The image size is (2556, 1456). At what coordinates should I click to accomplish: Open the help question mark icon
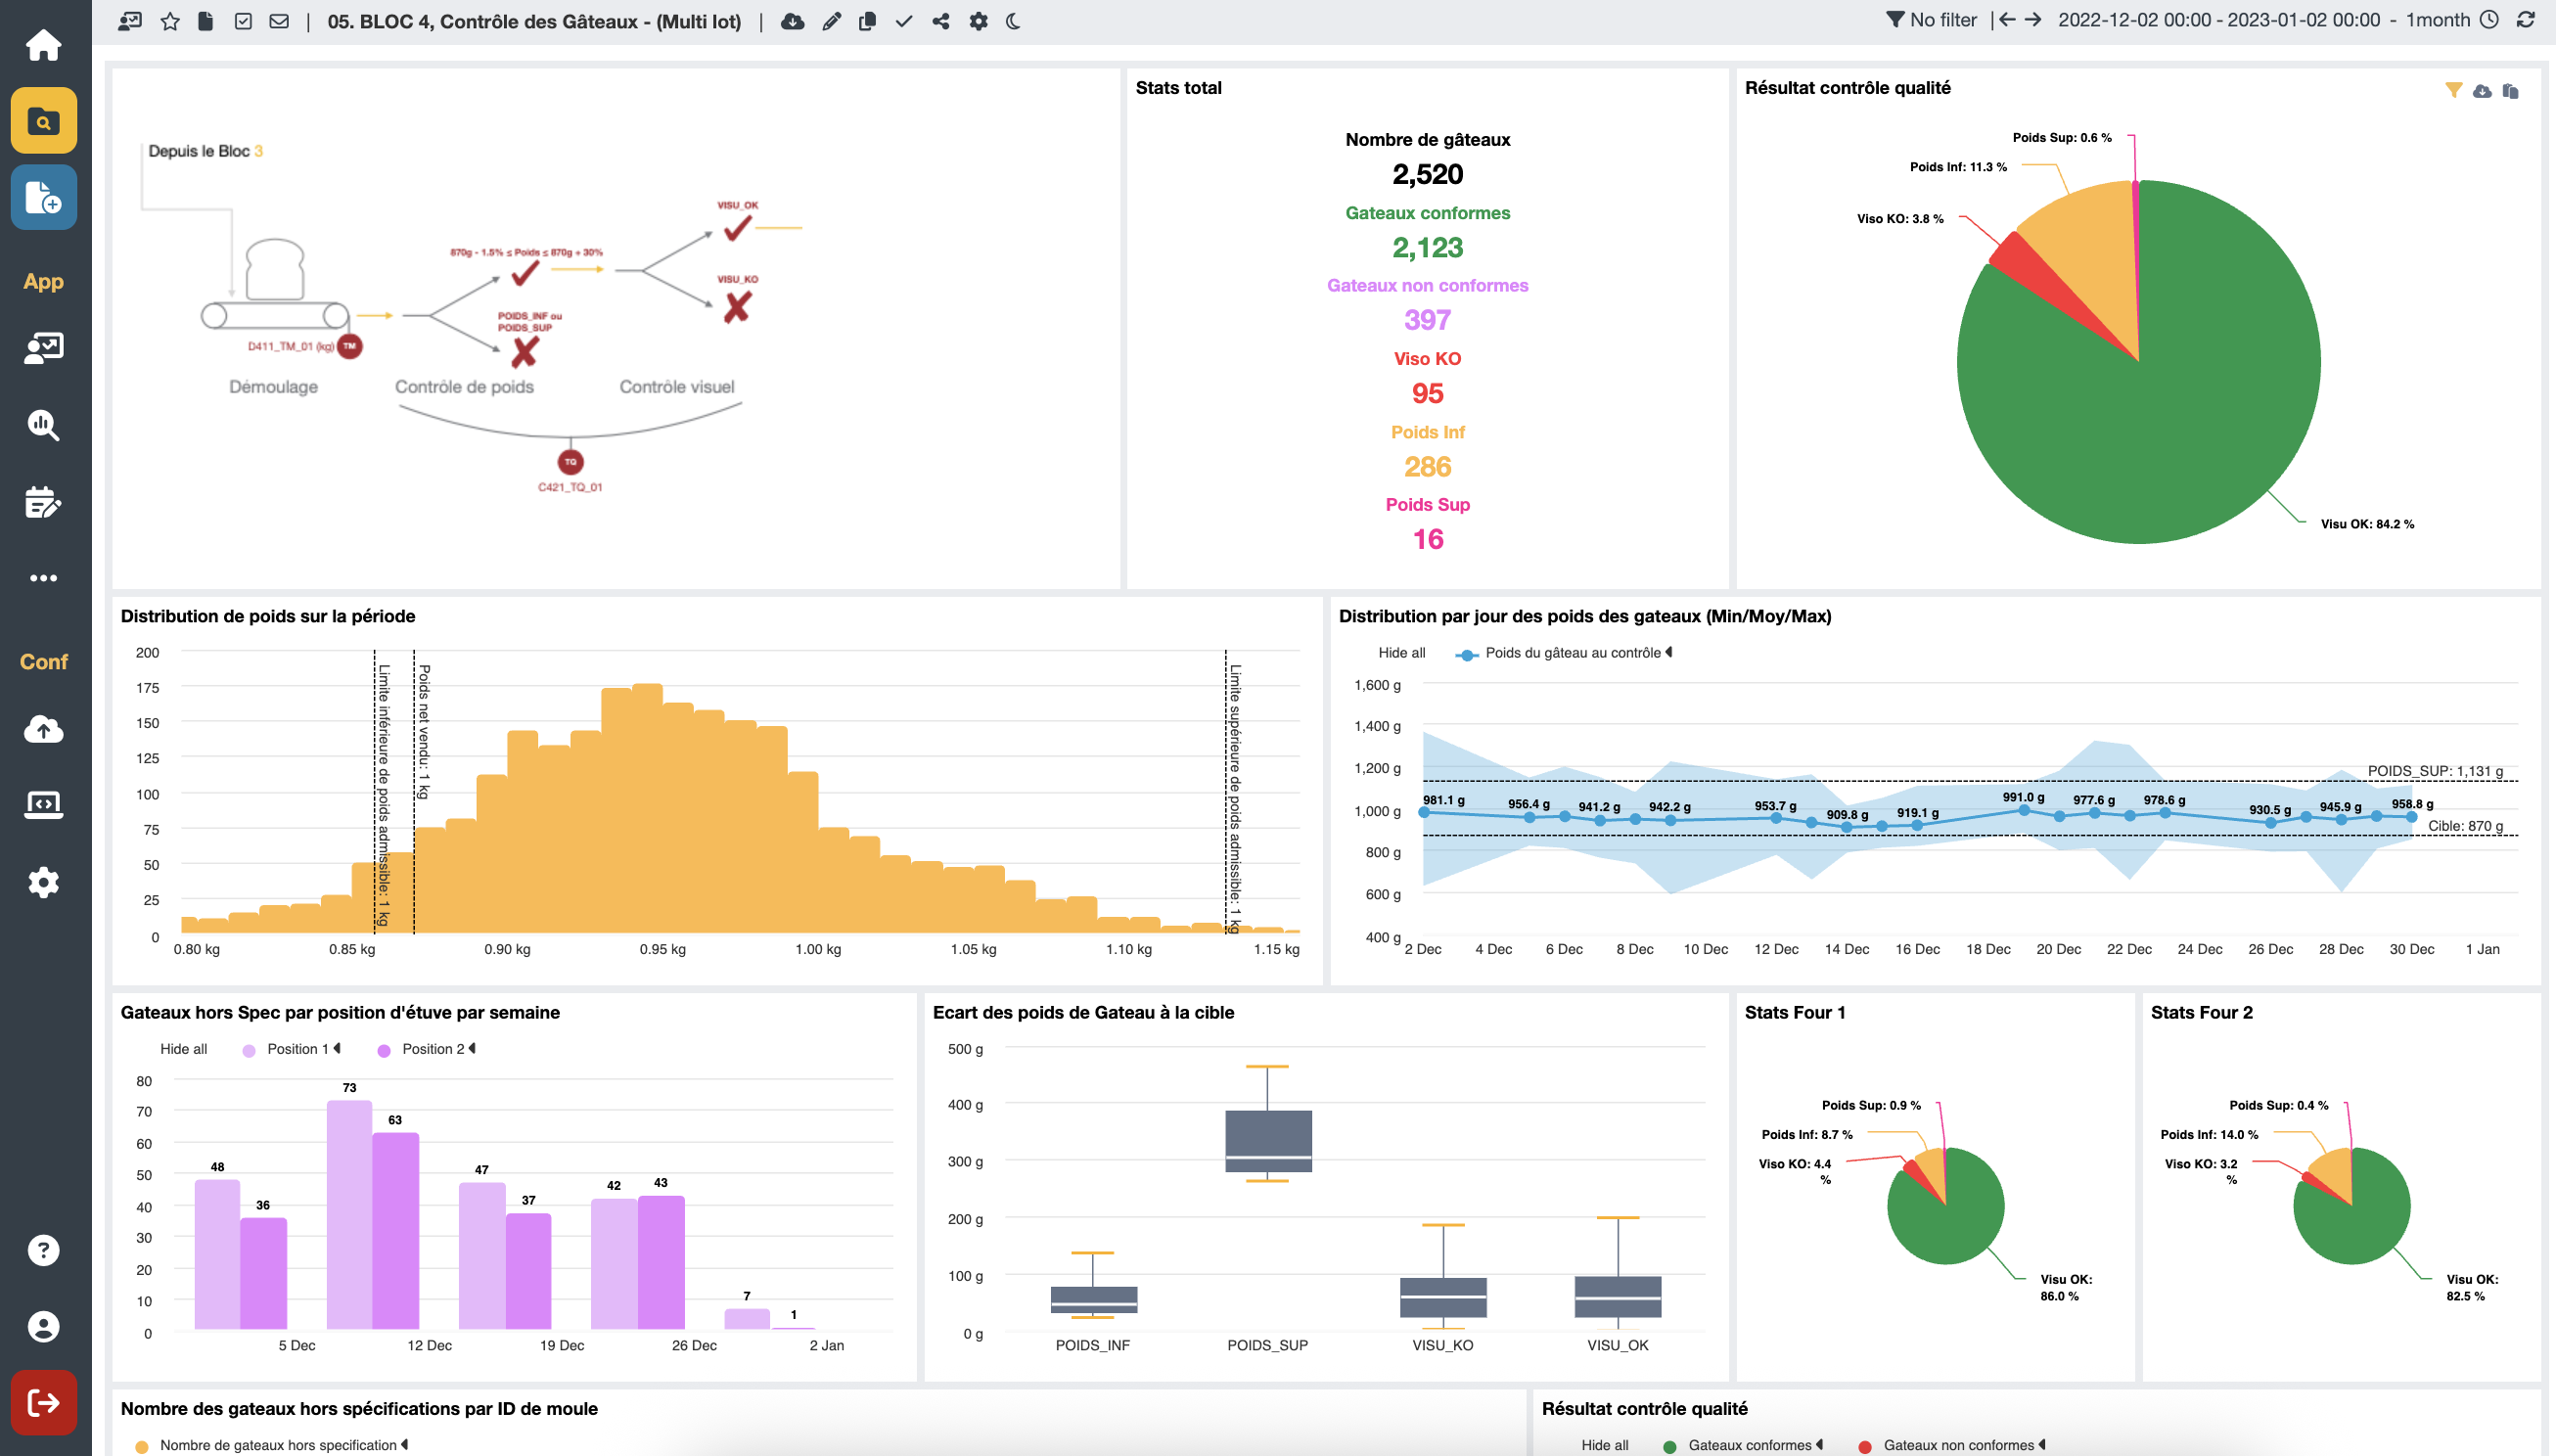43,1249
